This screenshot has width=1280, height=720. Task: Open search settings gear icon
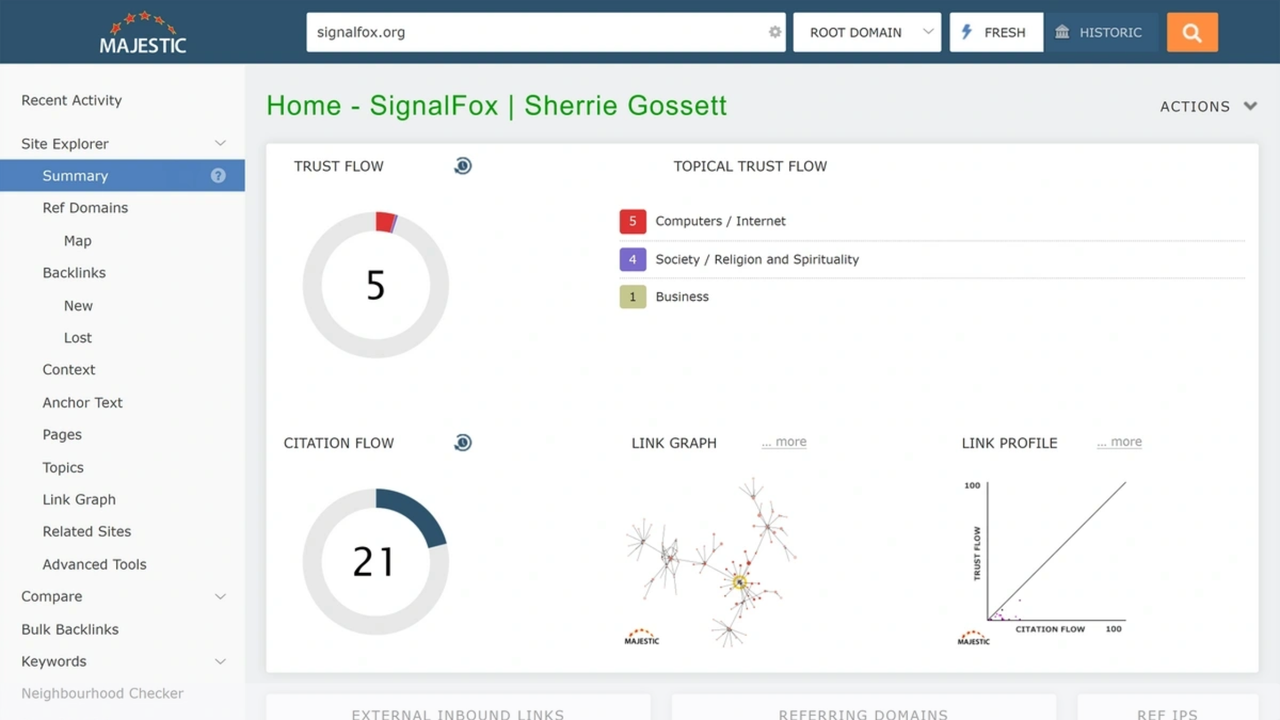pos(775,32)
